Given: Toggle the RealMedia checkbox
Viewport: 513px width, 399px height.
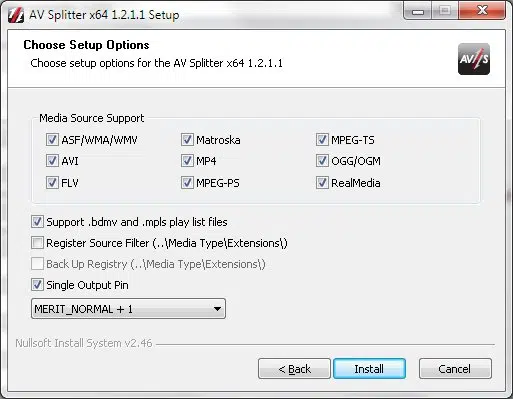Looking at the screenshot, I should [x=322, y=183].
